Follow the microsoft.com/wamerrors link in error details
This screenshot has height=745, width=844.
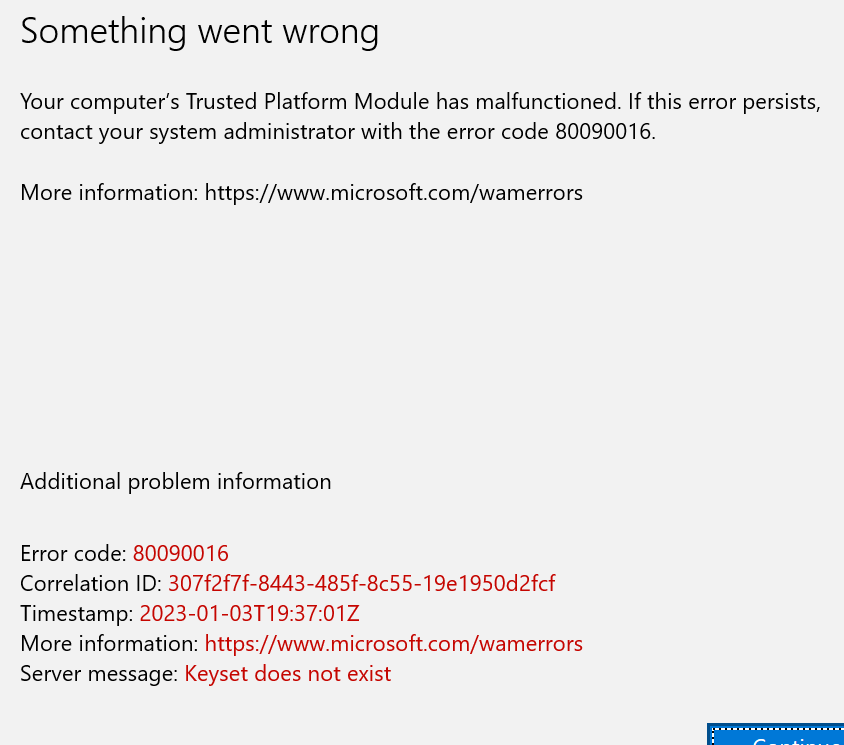click(x=393, y=643)
